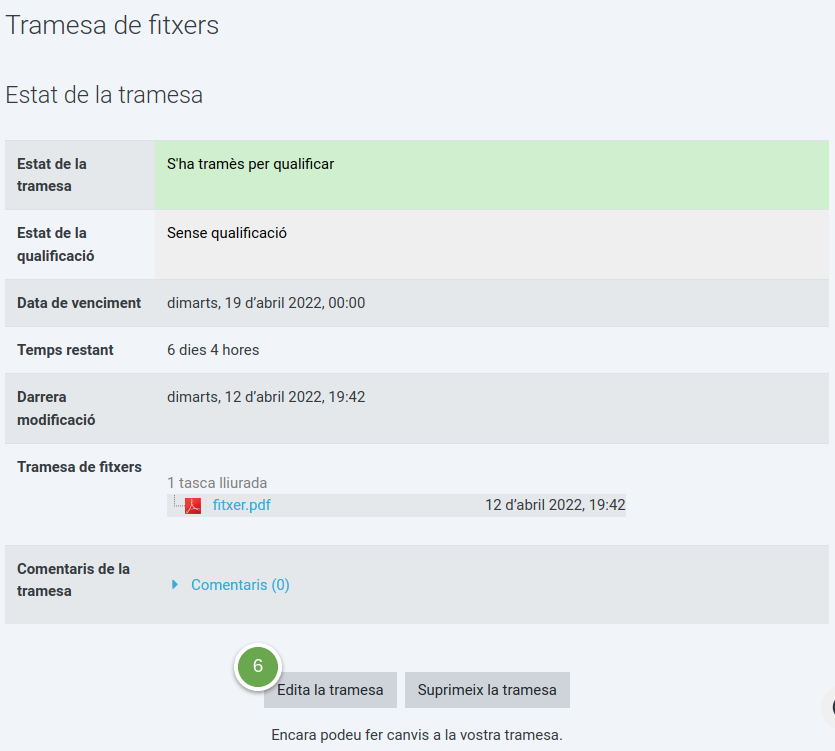Click the green S'ha tramès per qualificar cell
Image resolution: width=835 pixels, height=751 pixels.
click(x=492, y=175)
